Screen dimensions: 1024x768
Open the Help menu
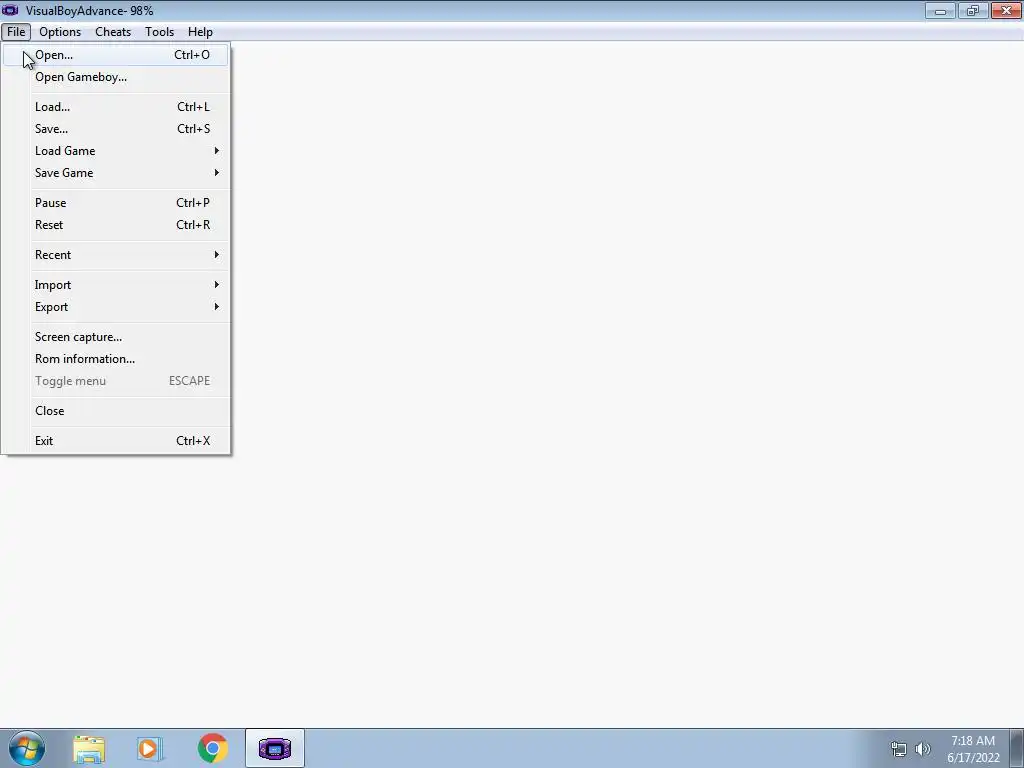click(x=200, y=32)
